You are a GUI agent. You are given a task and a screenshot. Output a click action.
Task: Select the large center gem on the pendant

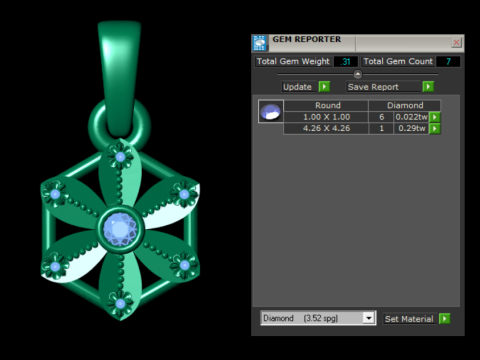click(120, 229)
